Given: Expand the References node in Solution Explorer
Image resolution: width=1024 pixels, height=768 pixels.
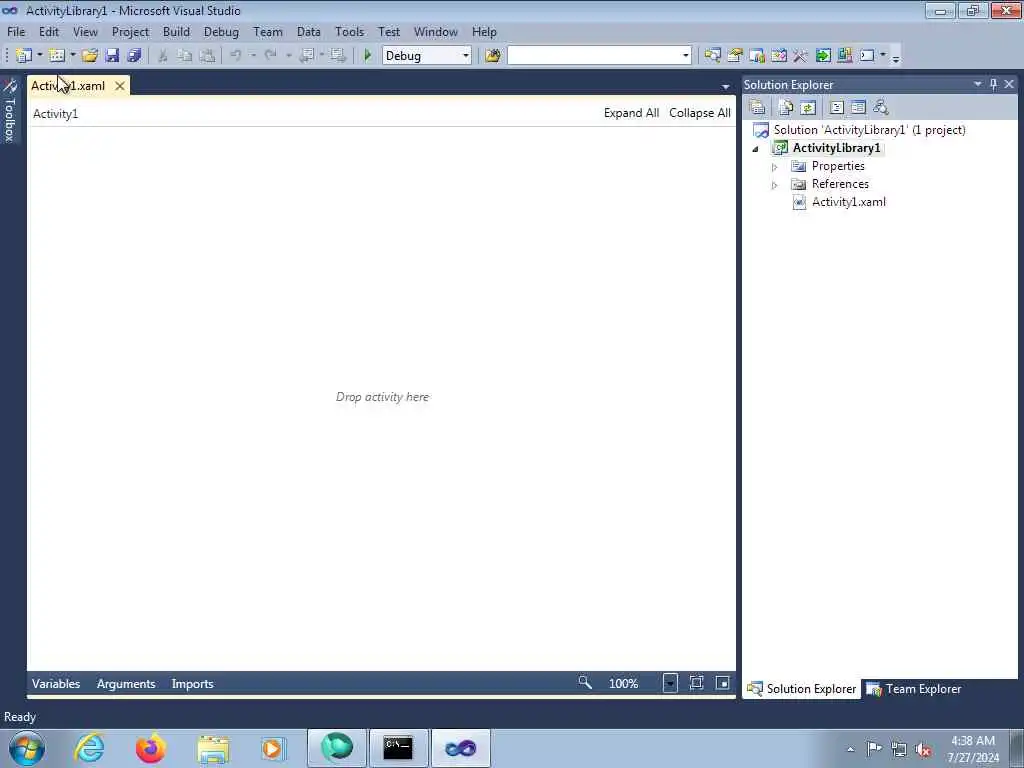Looking at the screenshot, I should pos(775,185).
